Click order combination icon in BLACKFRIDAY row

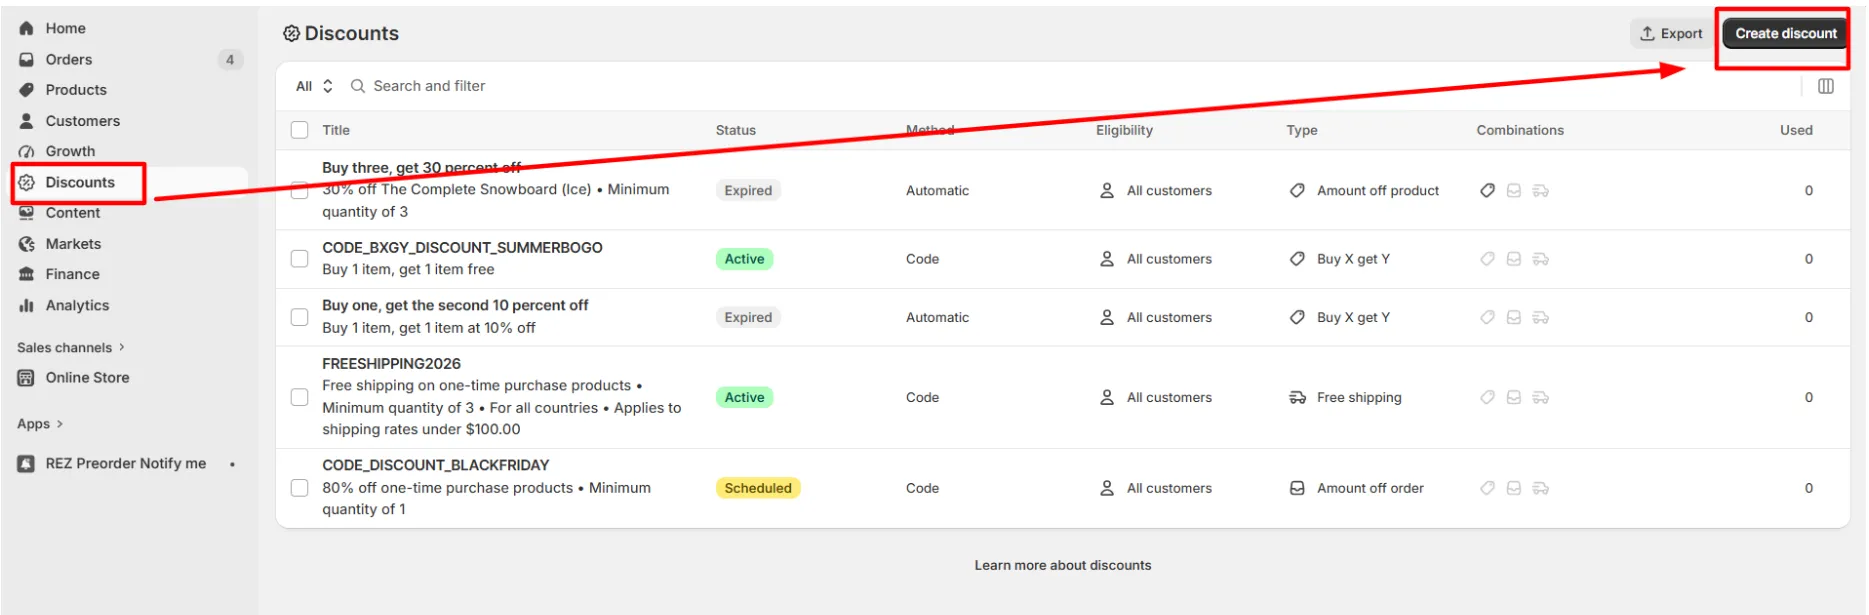pyautogui.click(x=1514, y=489)
